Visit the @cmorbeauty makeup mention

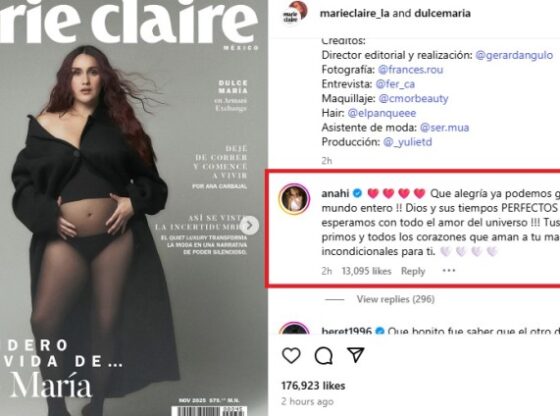click(x=413, y=99)
